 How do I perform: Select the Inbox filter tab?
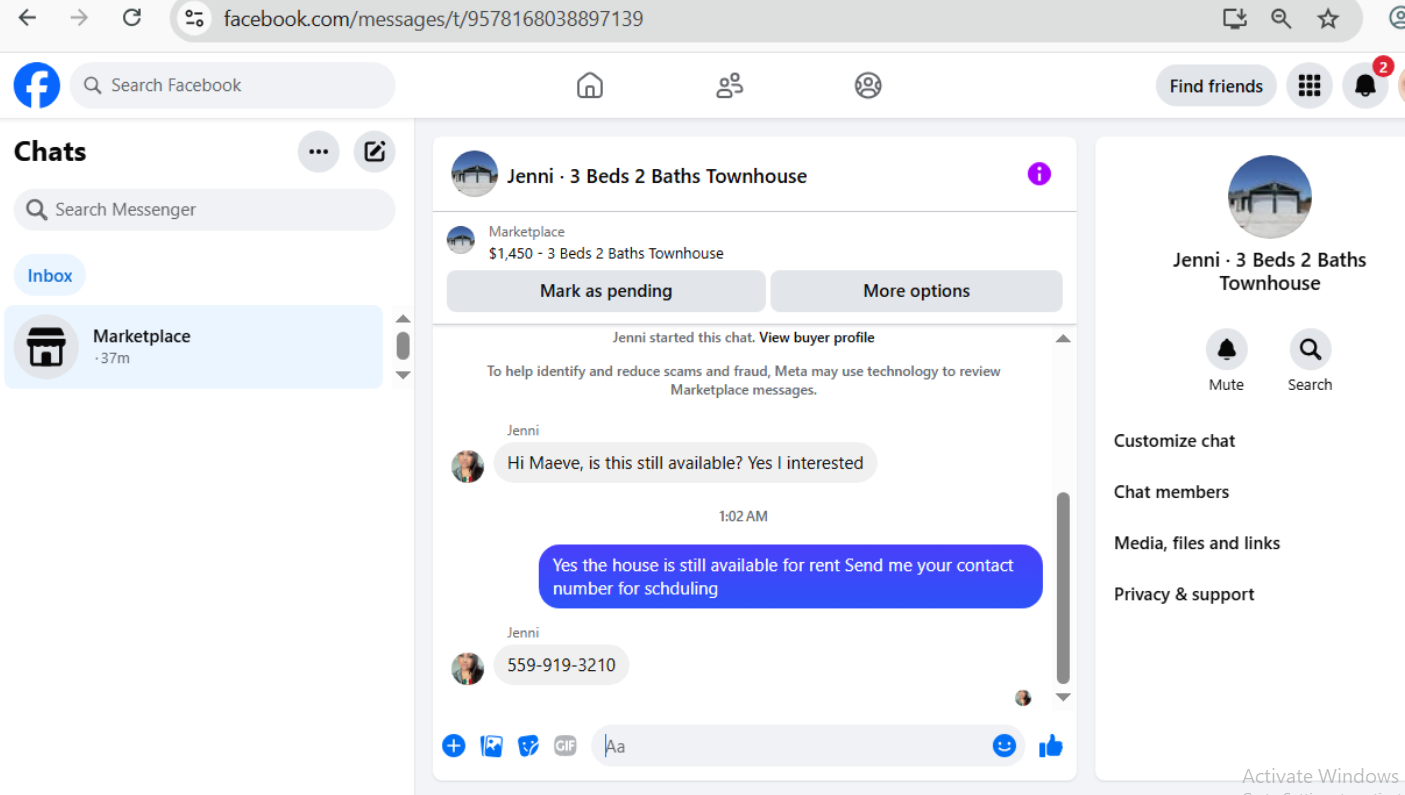[x=50, y=275]
